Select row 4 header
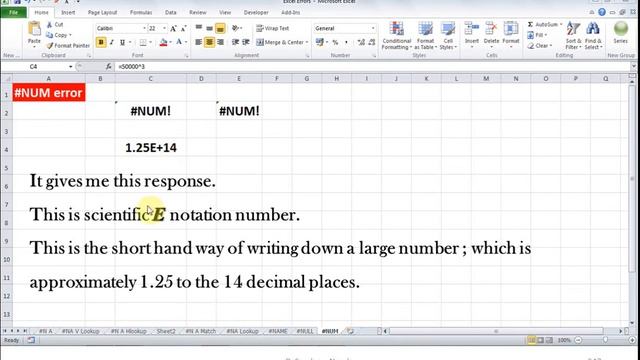This screenshot has width=640, height=360. pyautogui.click(x=6, y=150)
